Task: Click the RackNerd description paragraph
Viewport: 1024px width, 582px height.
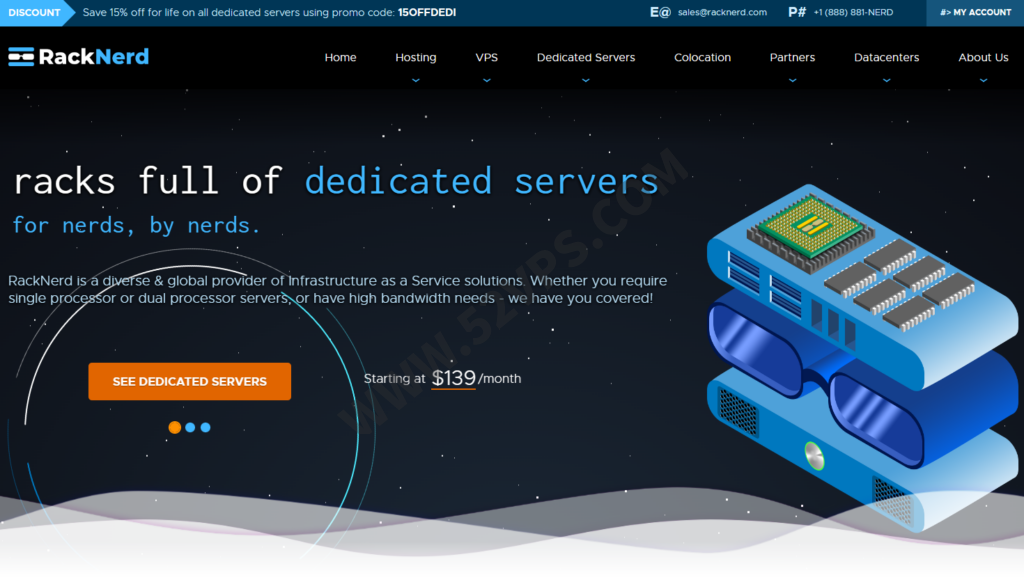Action: [338, 289]
